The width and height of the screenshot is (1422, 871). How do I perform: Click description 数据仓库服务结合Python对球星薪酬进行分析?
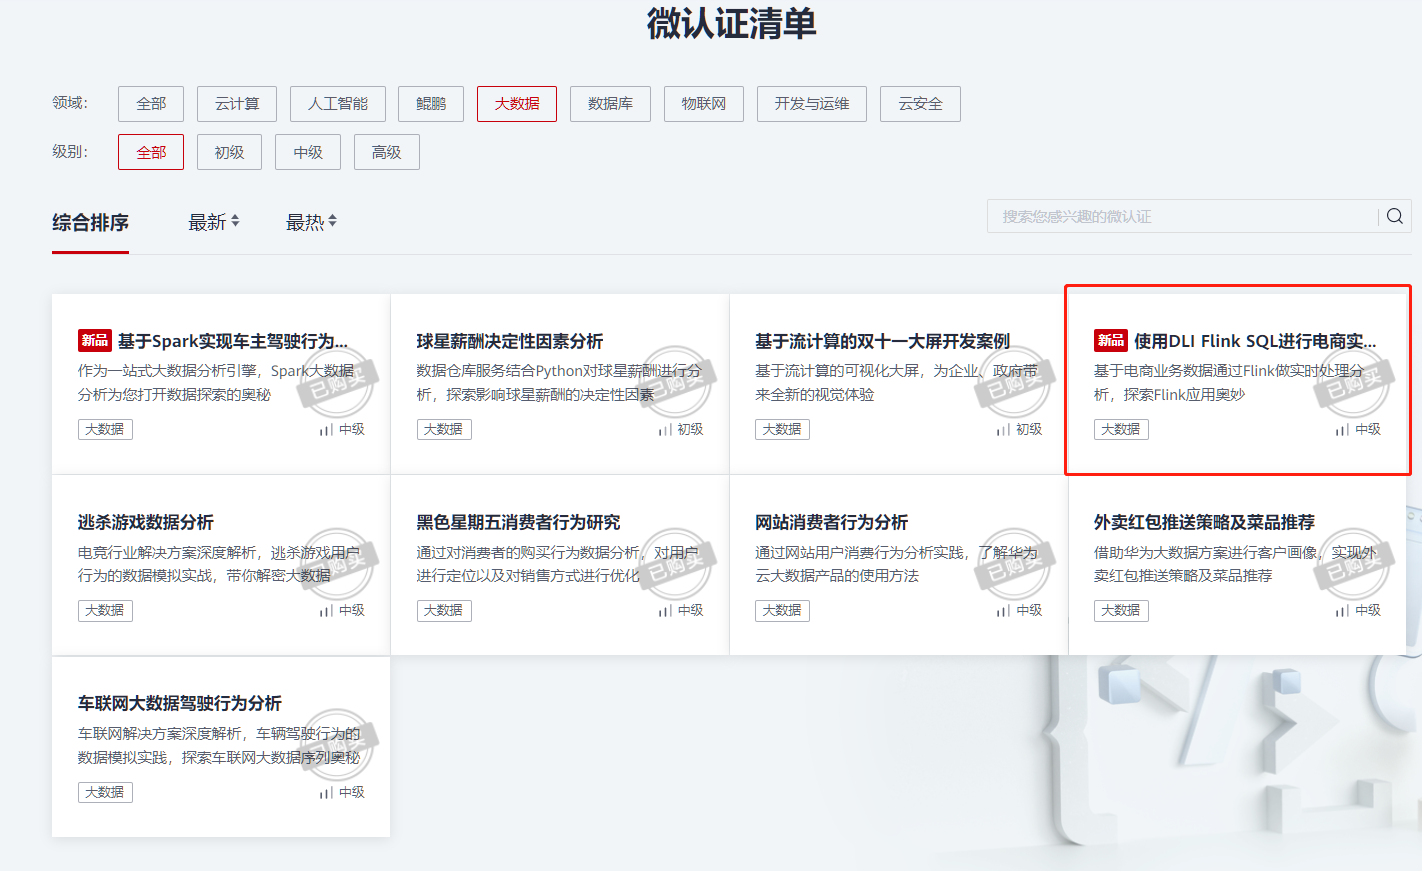tap(559, 383)
